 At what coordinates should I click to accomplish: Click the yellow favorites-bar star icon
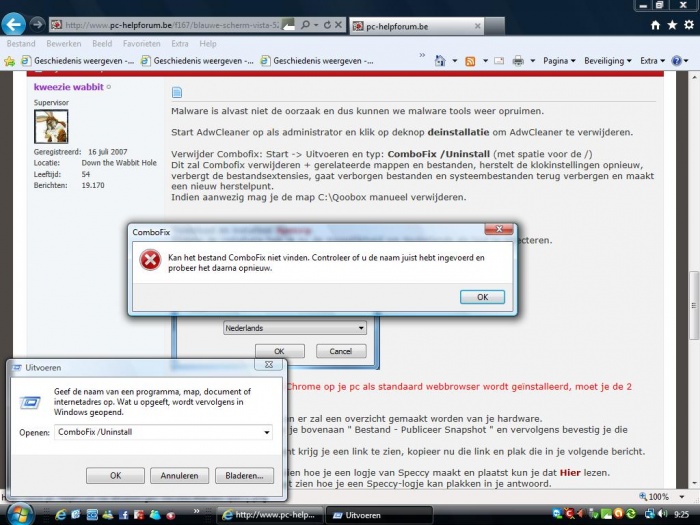coord(9,61)
